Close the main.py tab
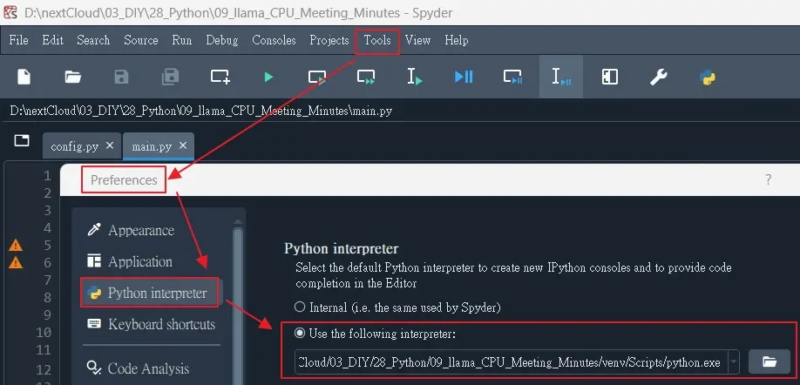800x385 pixels. tap(183, 146)
